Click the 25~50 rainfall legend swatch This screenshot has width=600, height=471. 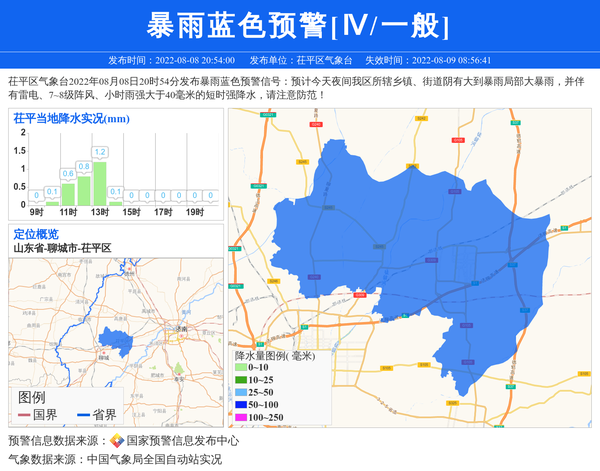(x=241, y=393)
